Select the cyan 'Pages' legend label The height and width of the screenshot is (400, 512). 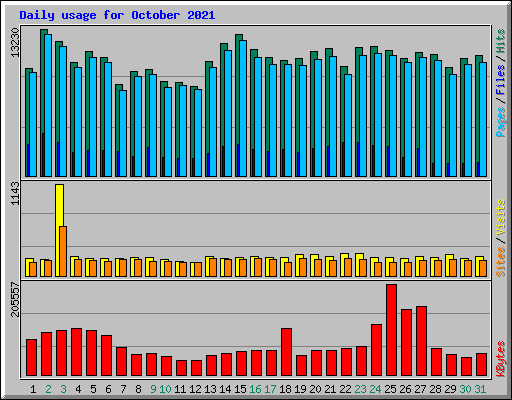coord(501,122)
